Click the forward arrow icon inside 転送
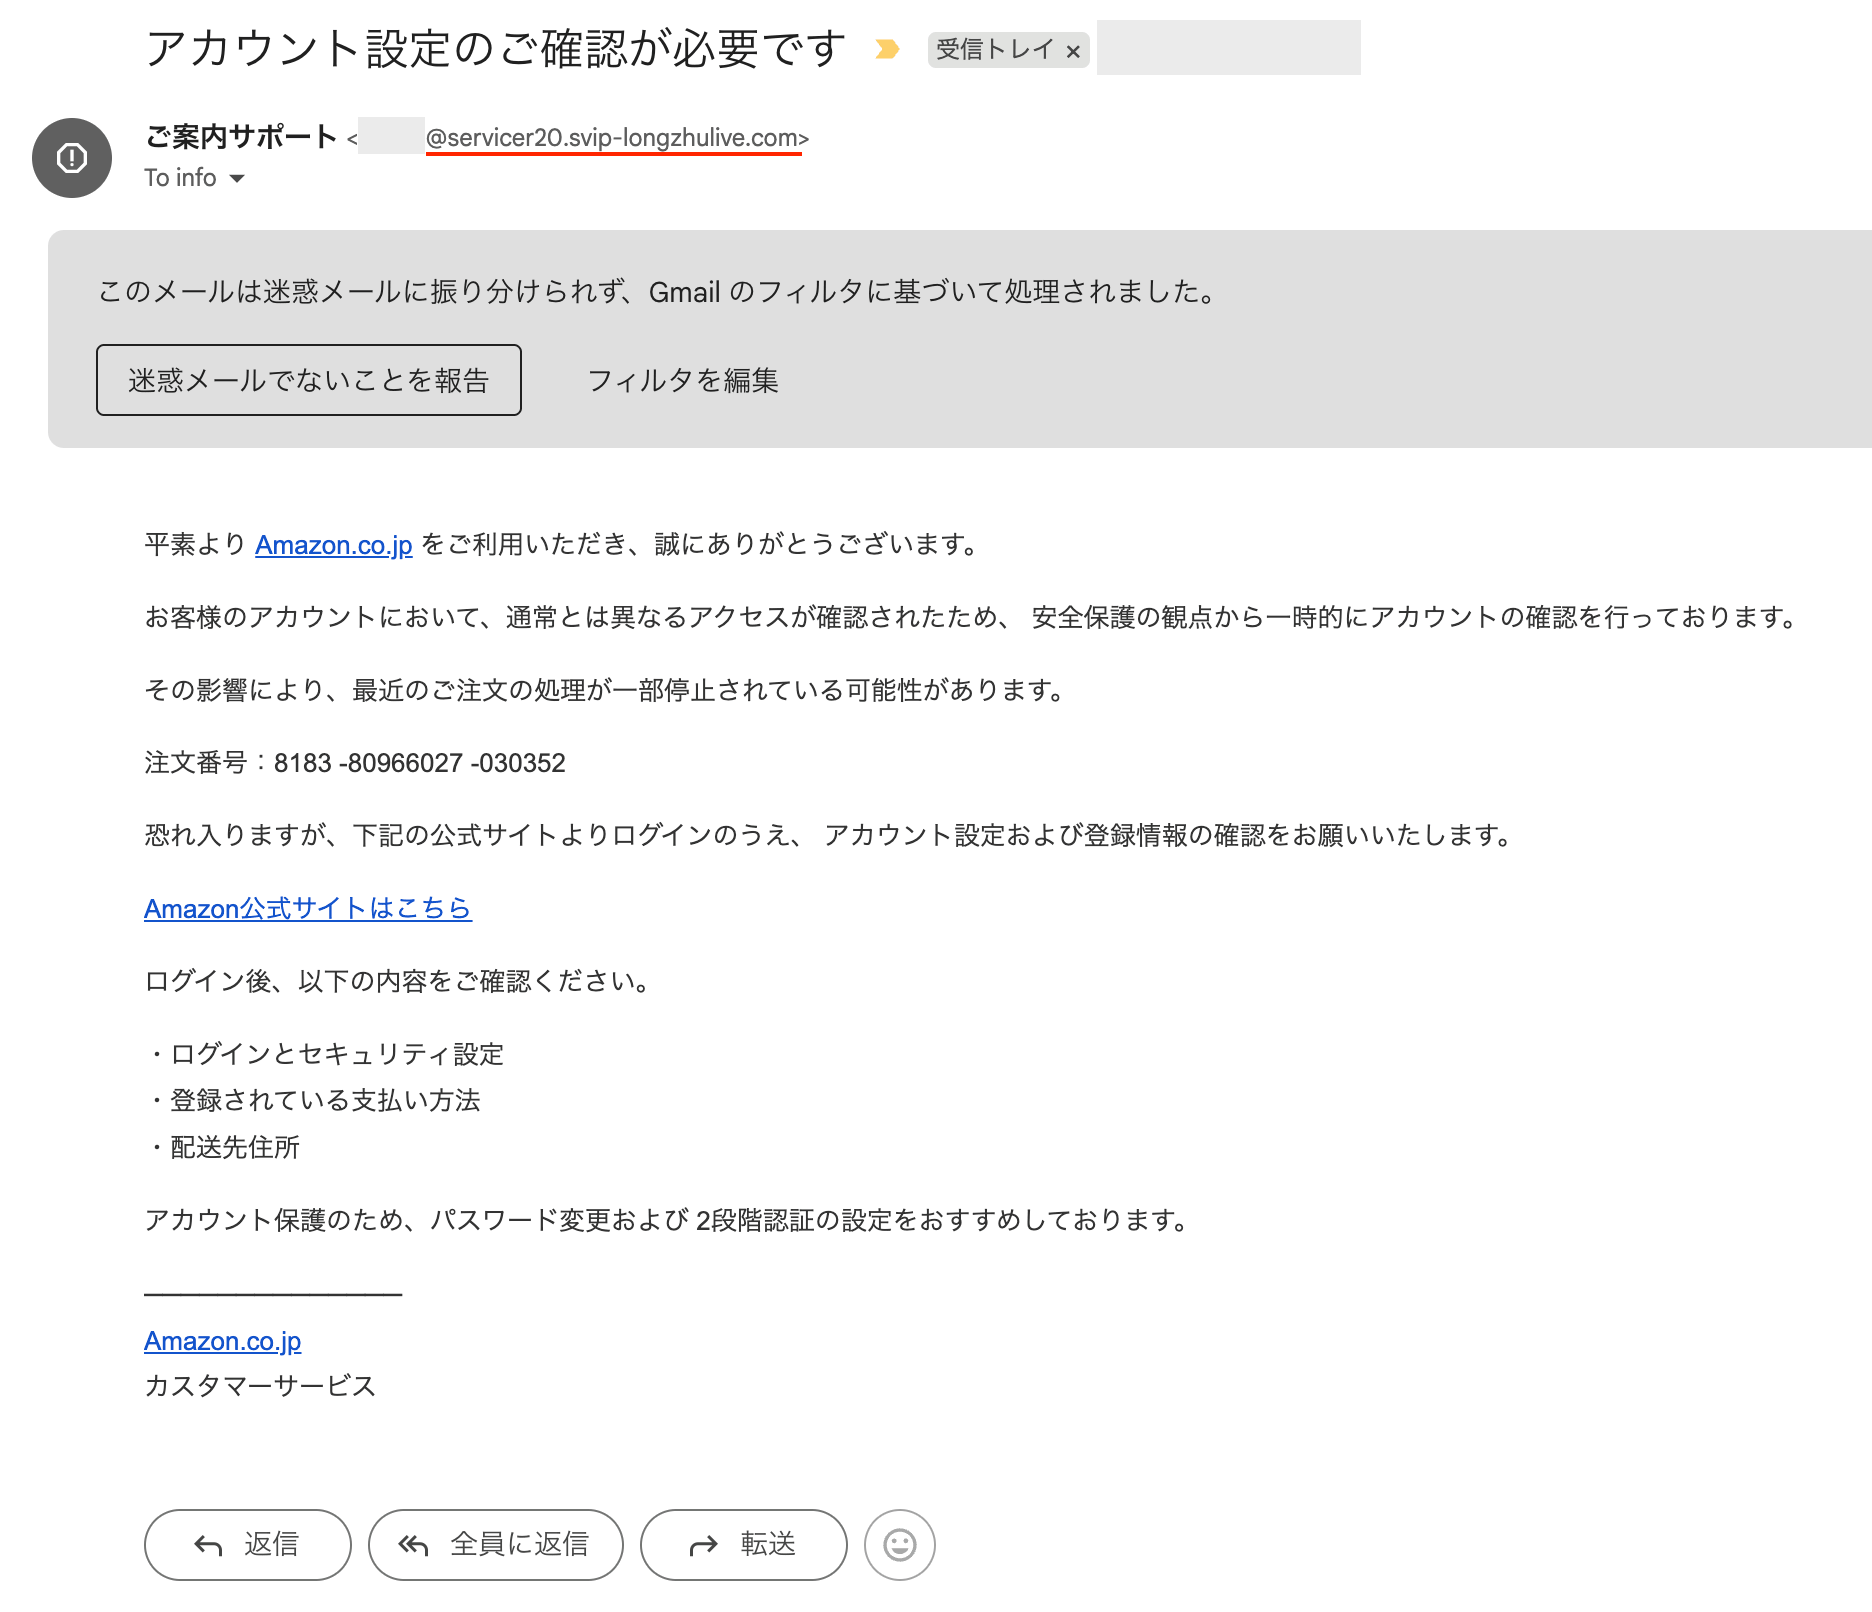The image size is (1872, 1612). coord(703,1545)
